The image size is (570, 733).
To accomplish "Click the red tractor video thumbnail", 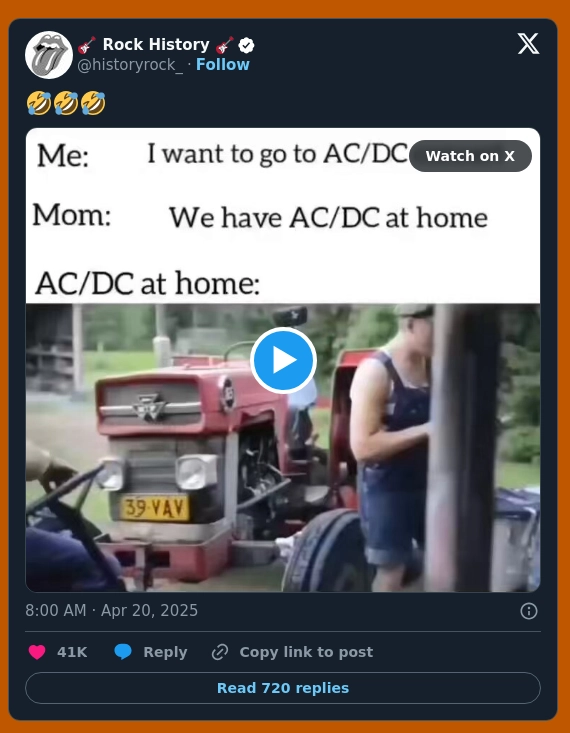I will (x=283, y=447).
